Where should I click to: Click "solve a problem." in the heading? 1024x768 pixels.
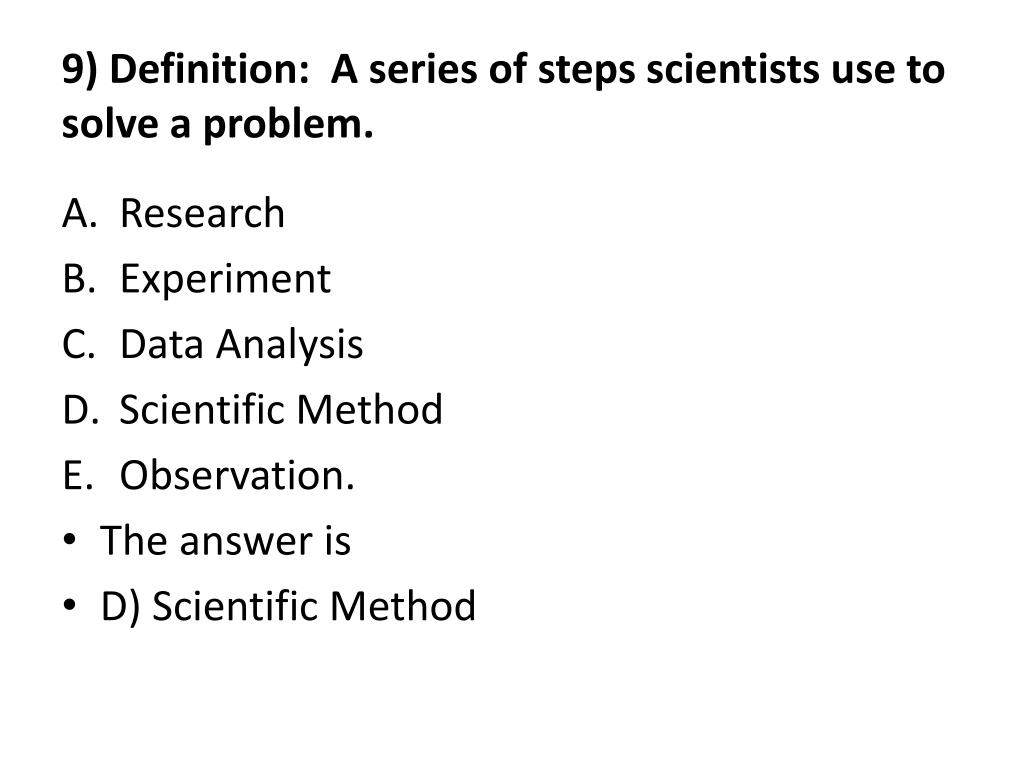tap(217, 126)
